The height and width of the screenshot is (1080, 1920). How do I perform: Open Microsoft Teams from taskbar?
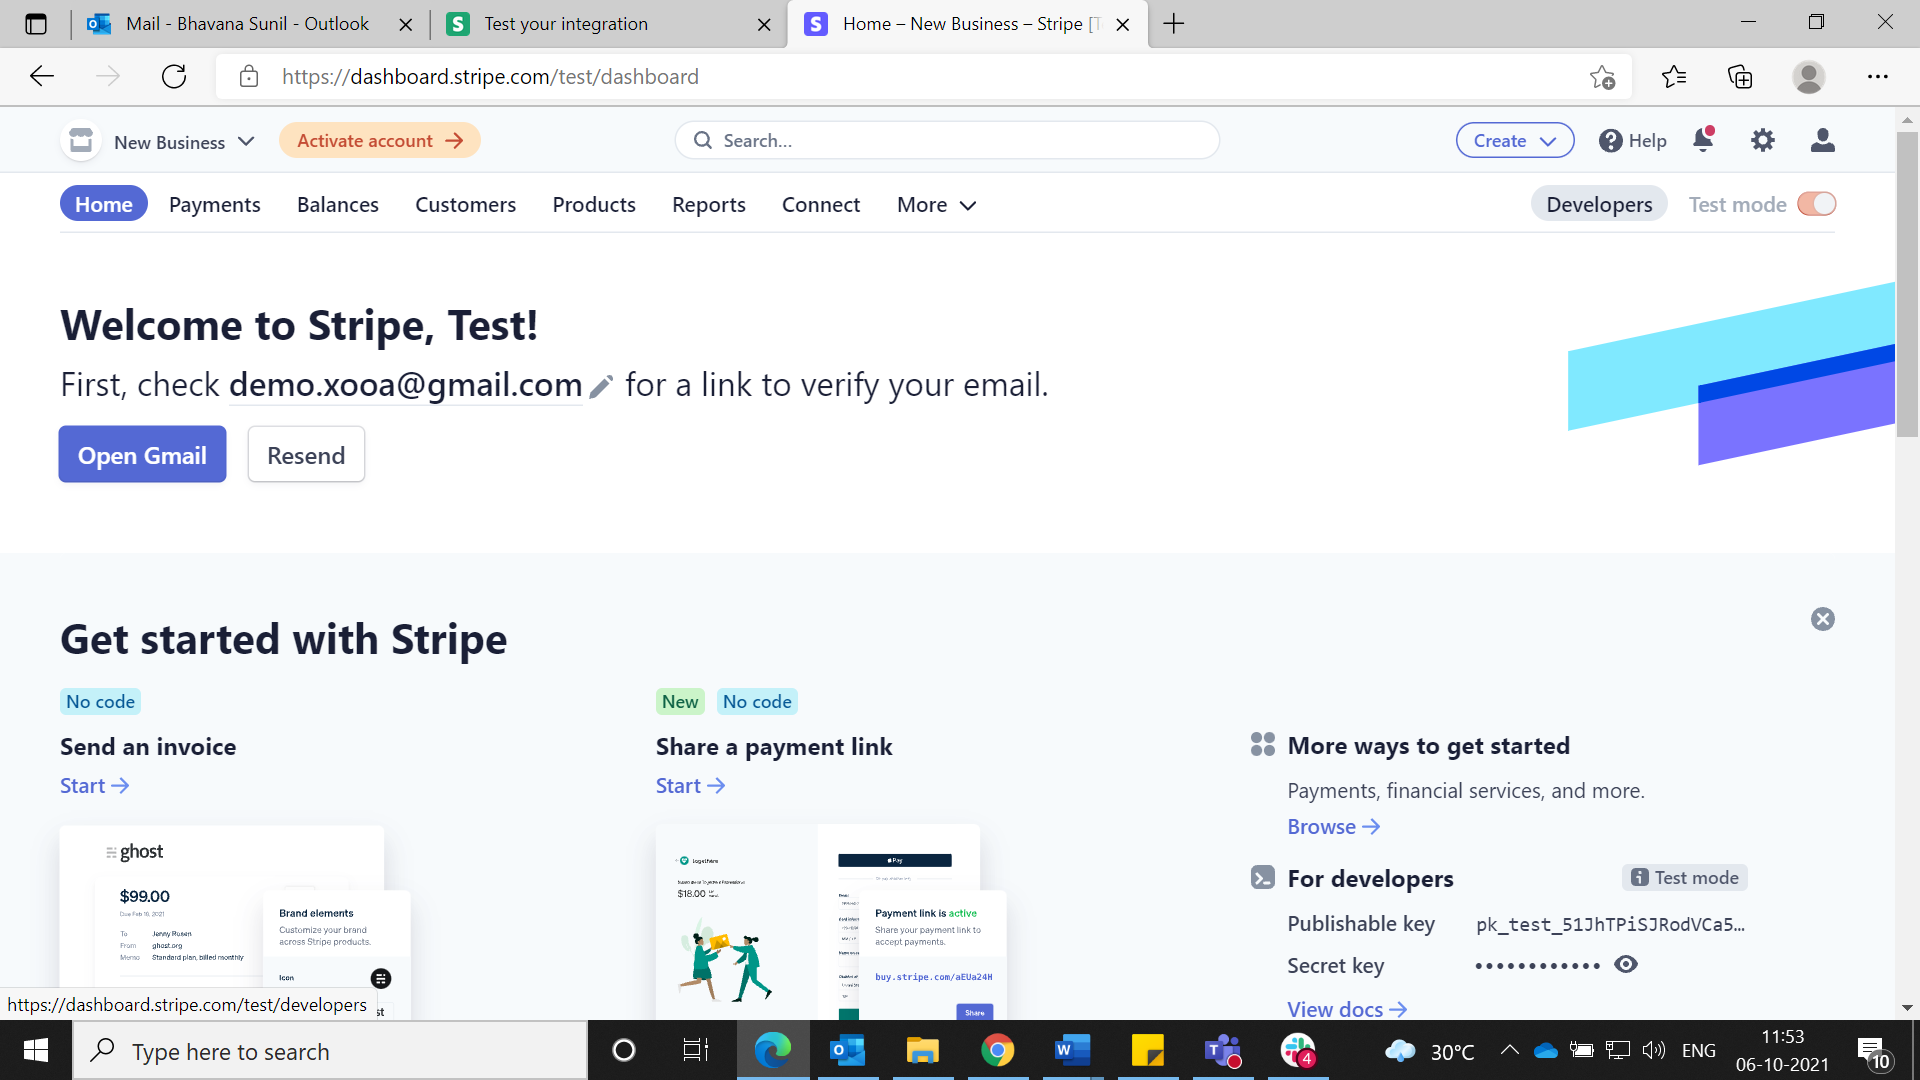point(1222,1051)
